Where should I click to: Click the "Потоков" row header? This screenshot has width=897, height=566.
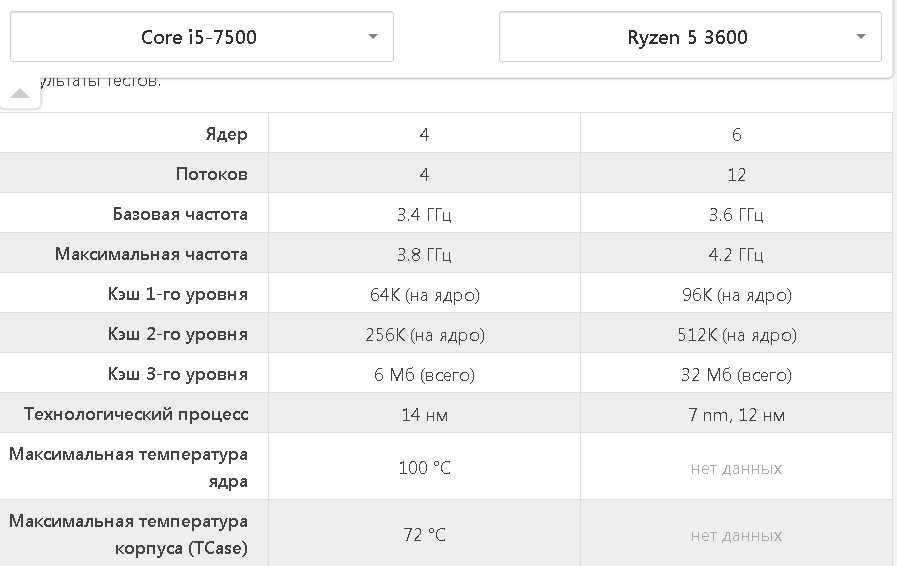[x=211, y=174]
